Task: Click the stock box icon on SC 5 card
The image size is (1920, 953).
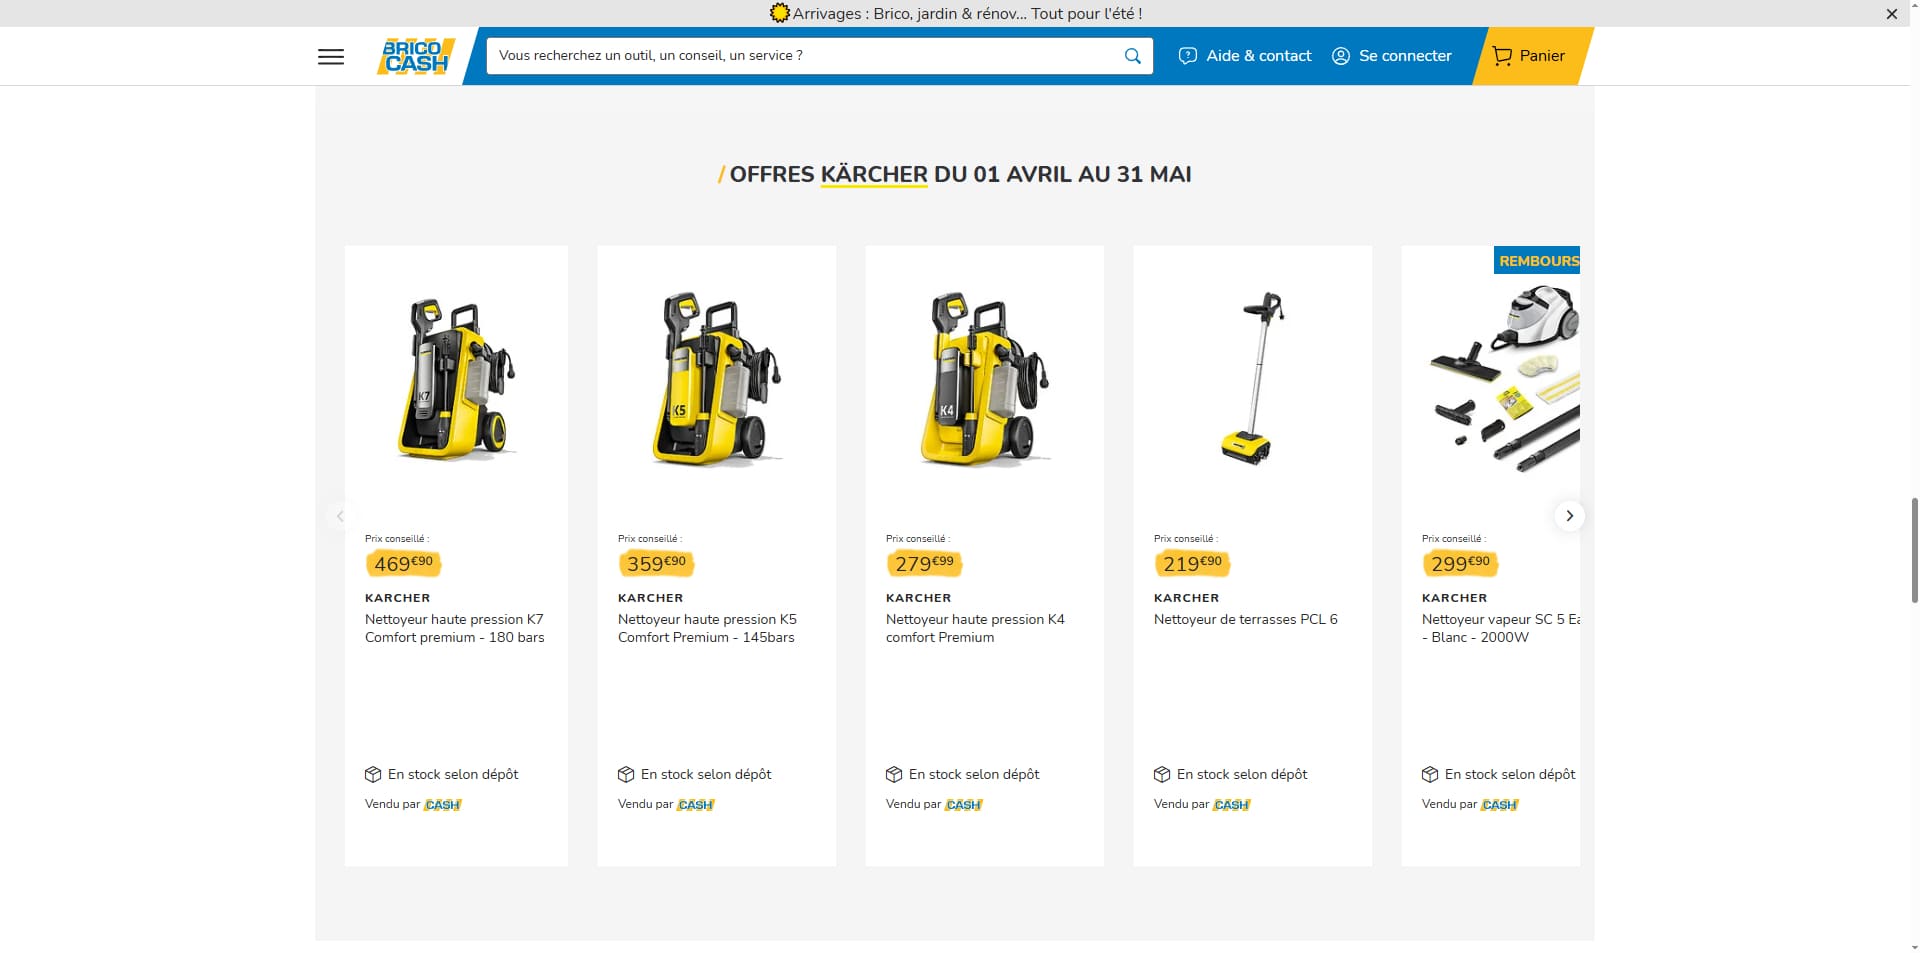Action: coord(1430,774)
